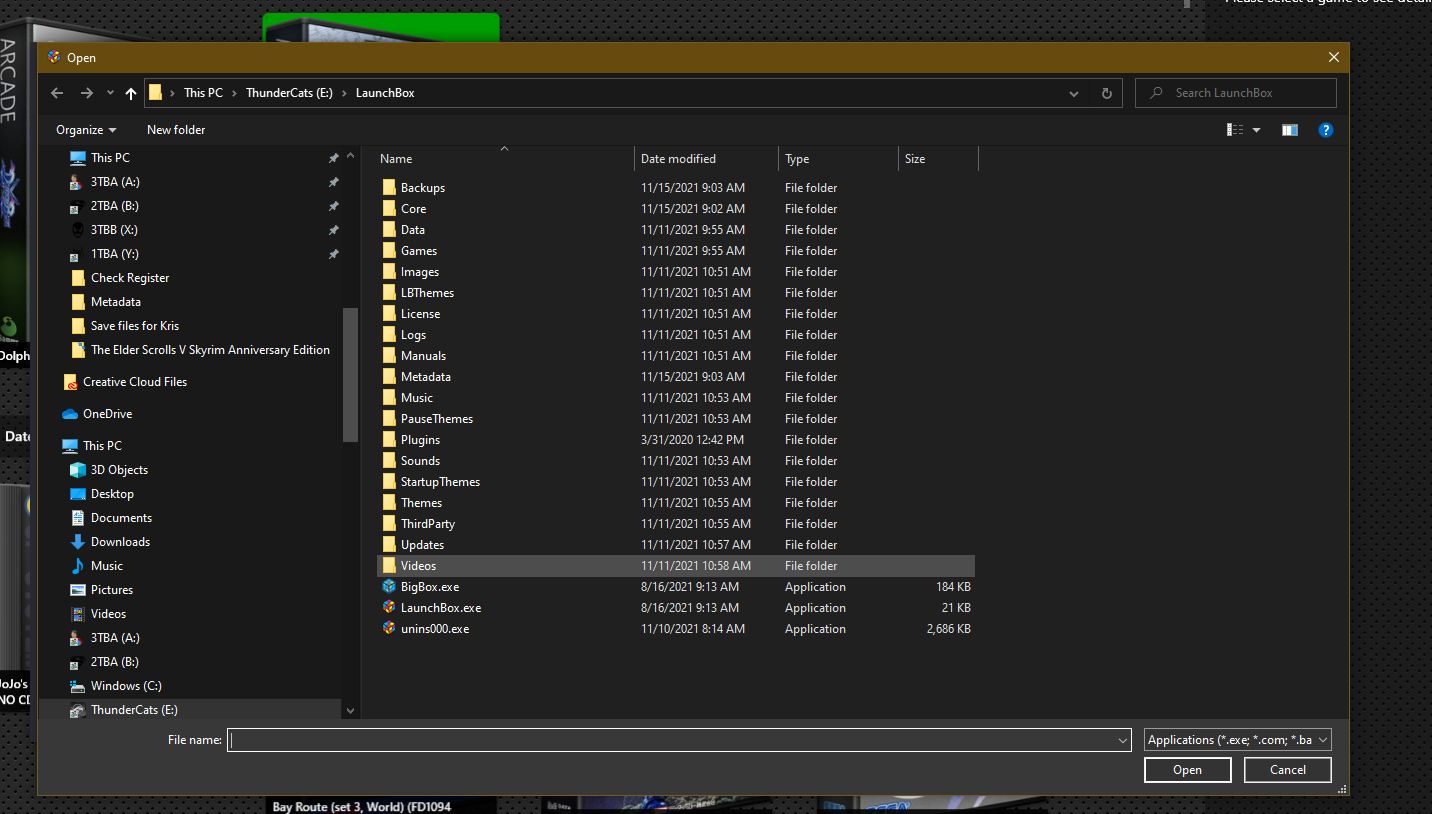Select the ThirdParty folder
The image size is (1432, 814).
427,524
